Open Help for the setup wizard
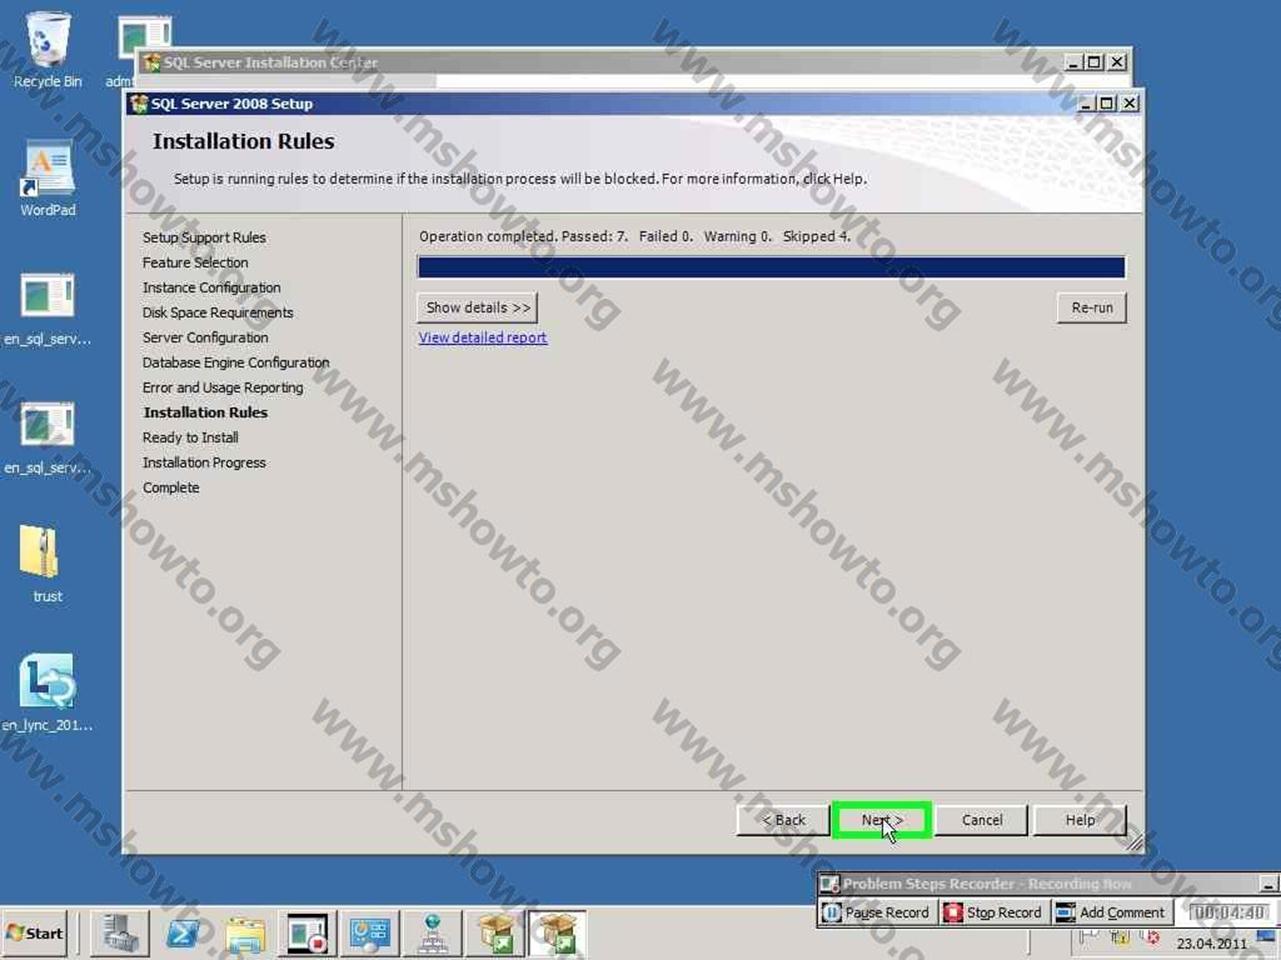 1080,820
